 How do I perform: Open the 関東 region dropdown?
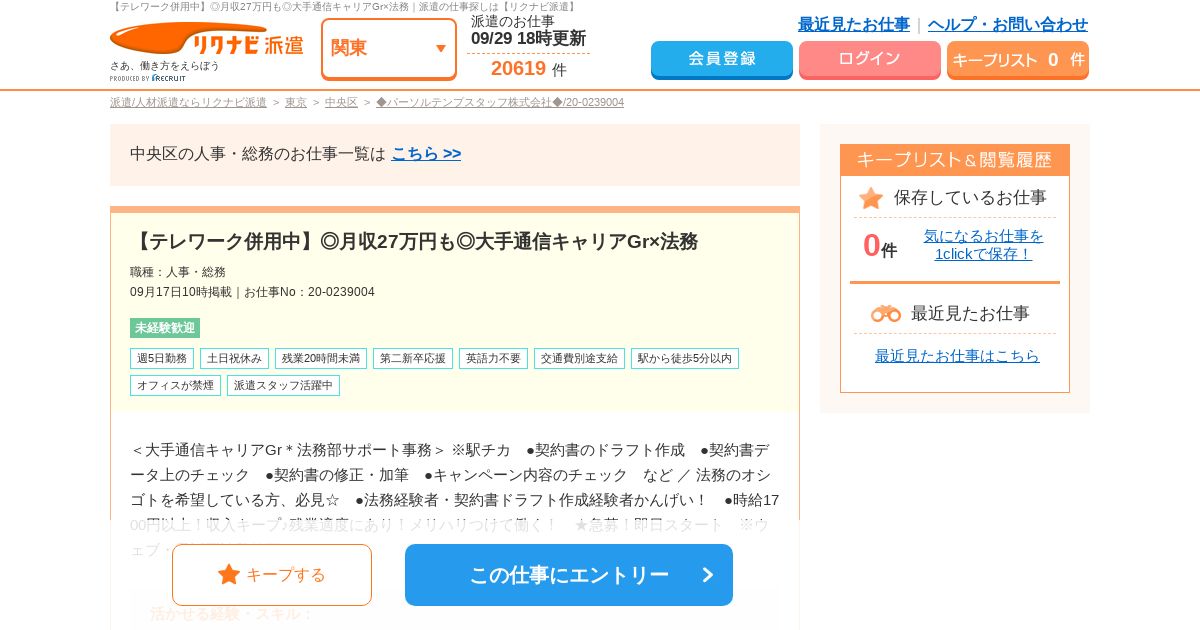coord(388,48)
